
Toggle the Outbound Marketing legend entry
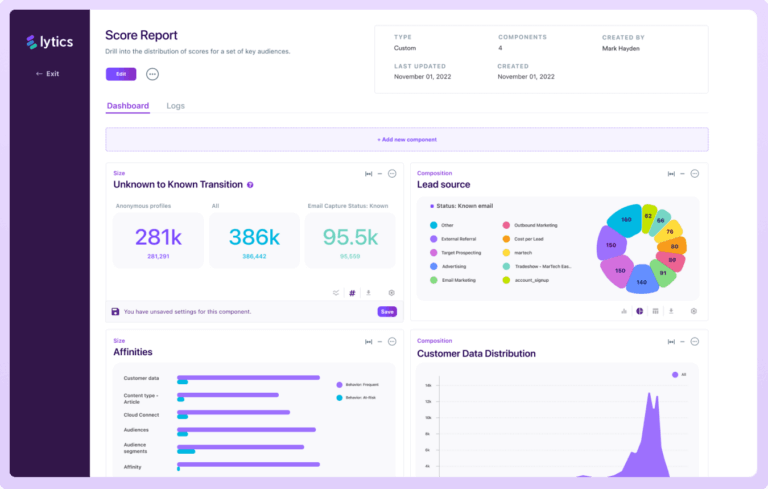click(x=535, y=225)
